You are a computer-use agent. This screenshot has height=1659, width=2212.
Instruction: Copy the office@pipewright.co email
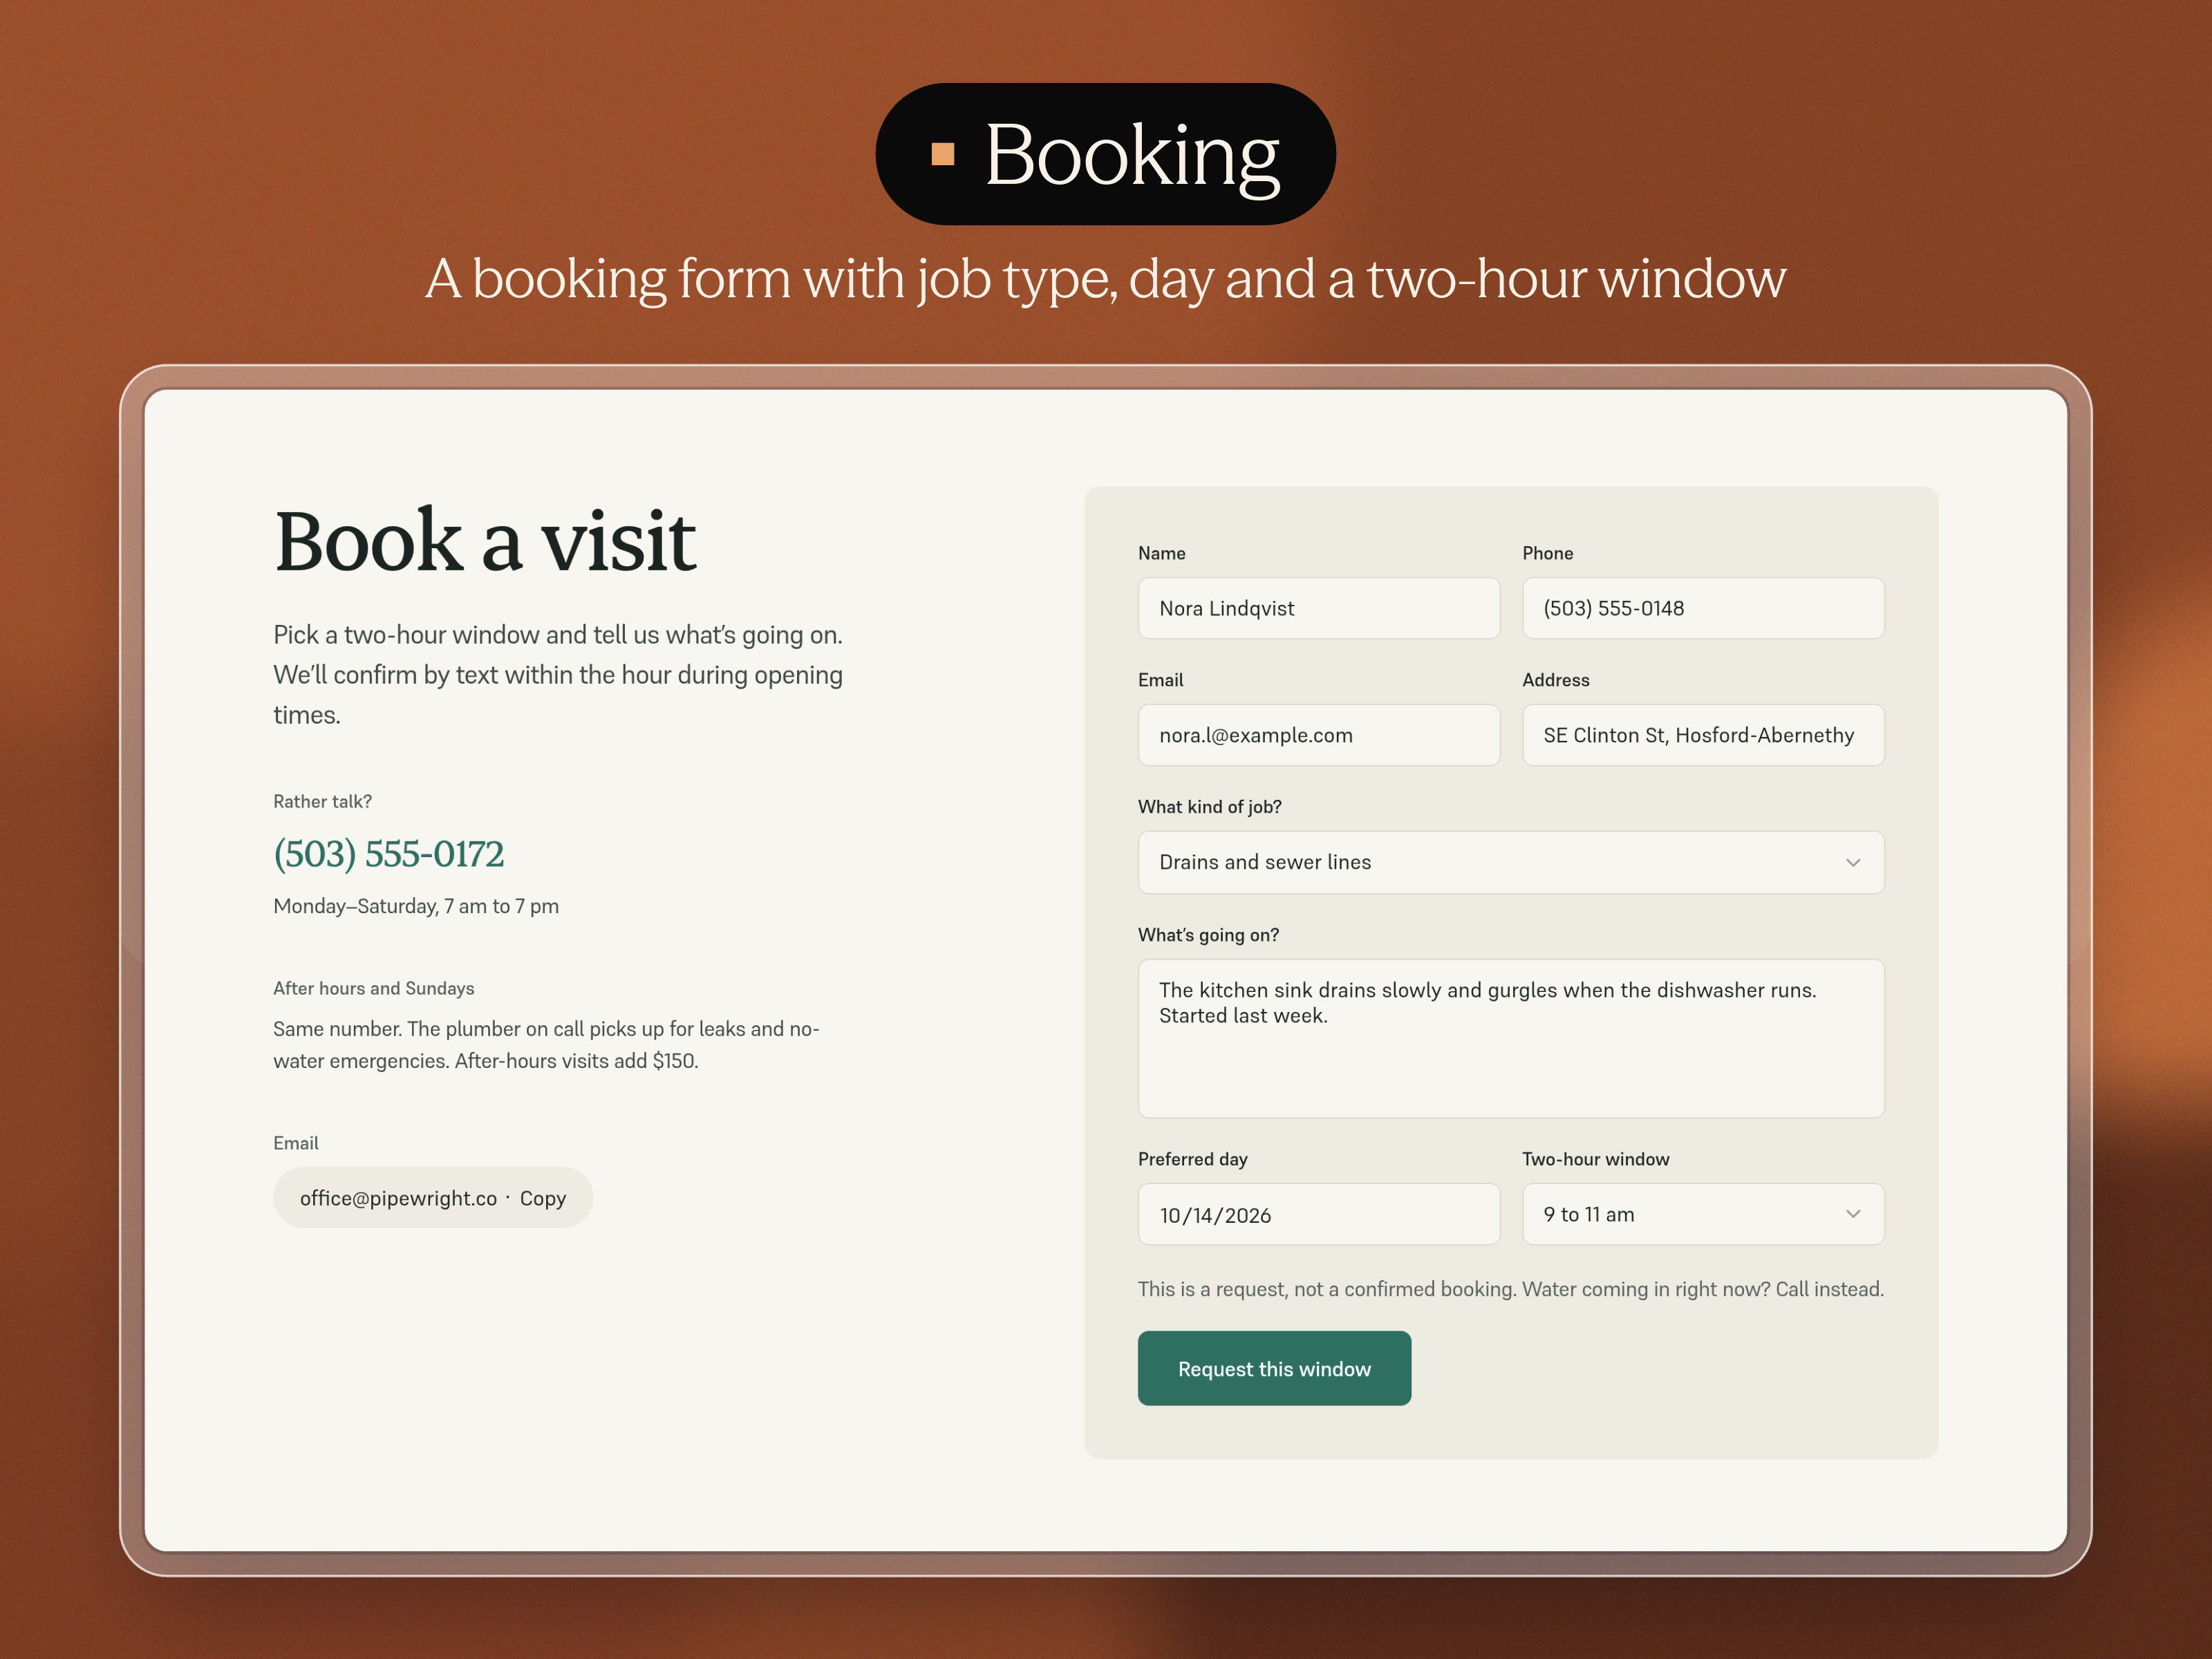433,1198
